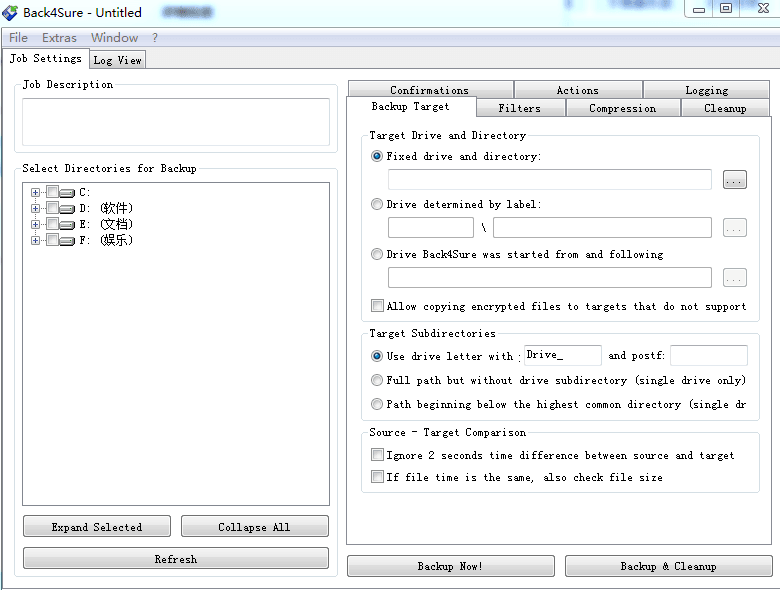This screenshot has width=780, height=590.
Task: Click the Backup & Cleanup button
Action: (x=668, y=566)
